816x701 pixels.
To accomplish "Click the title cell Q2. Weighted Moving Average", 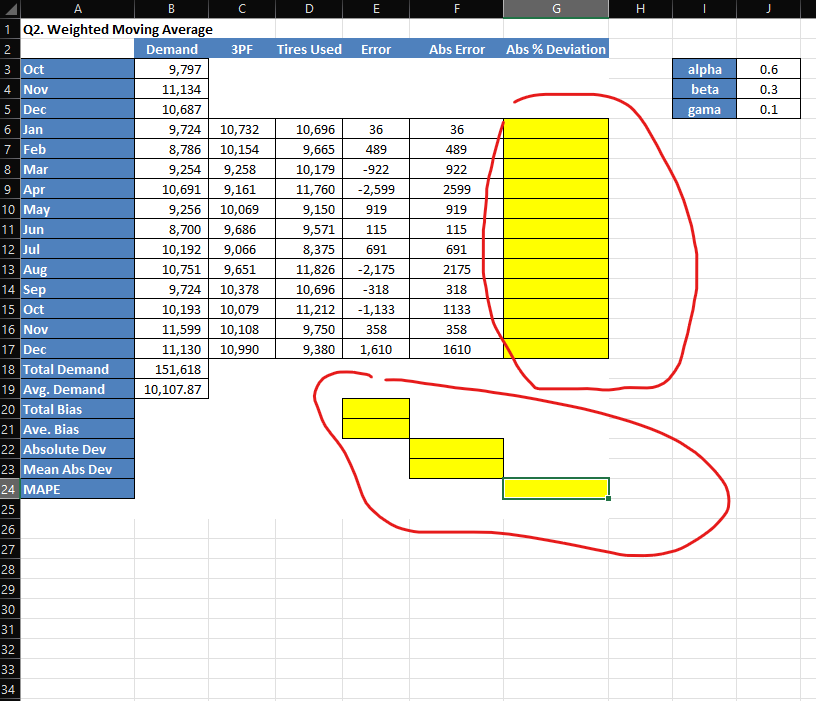I will pyautogui.click(x=118, y=29).
